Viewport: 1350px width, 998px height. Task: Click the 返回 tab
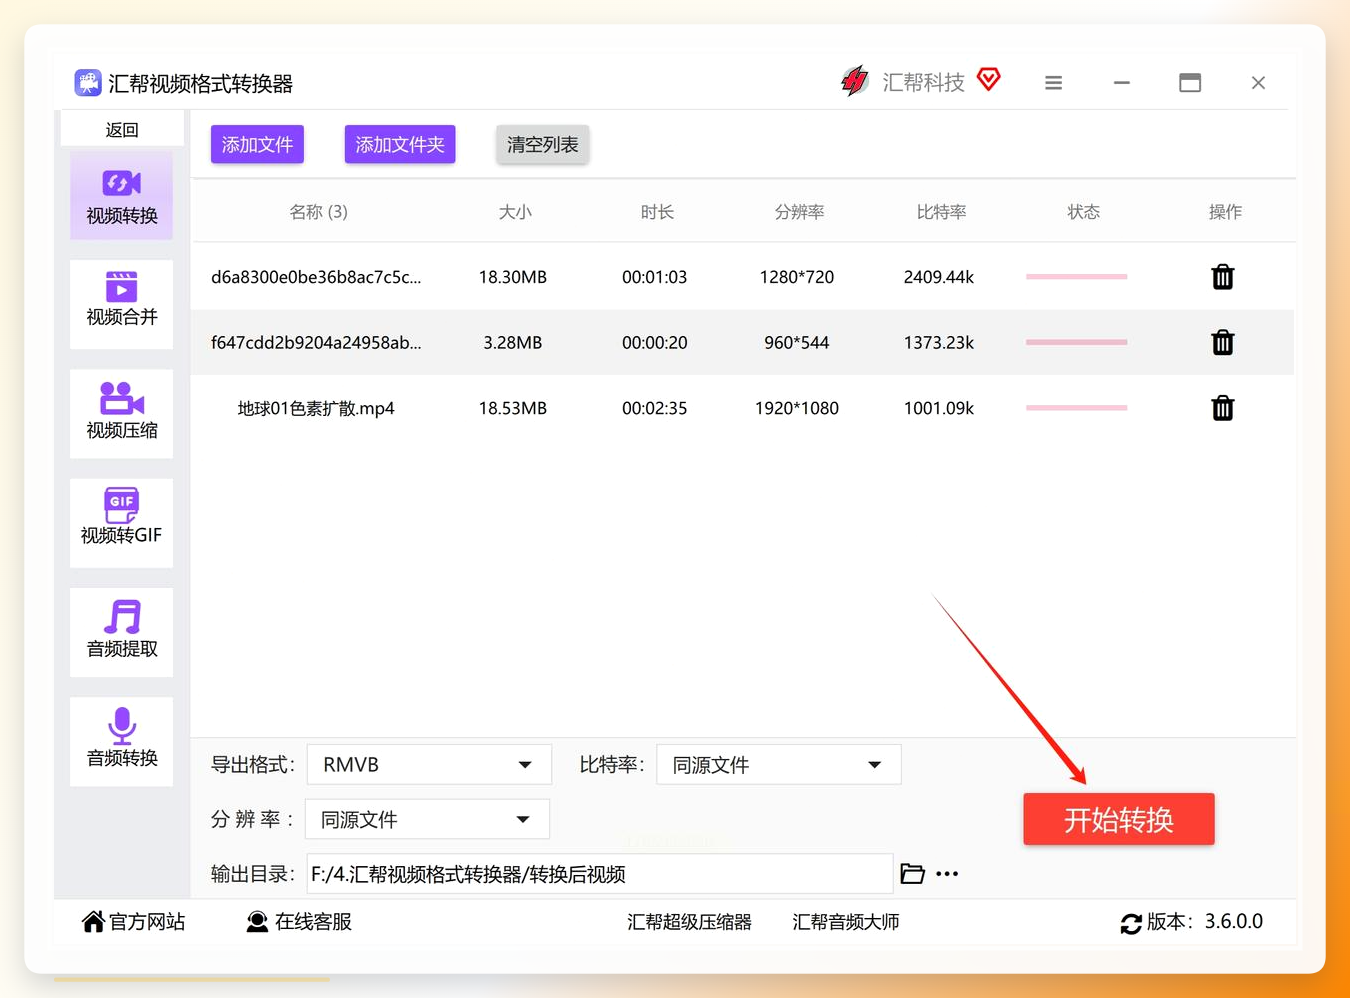point(122,130)
